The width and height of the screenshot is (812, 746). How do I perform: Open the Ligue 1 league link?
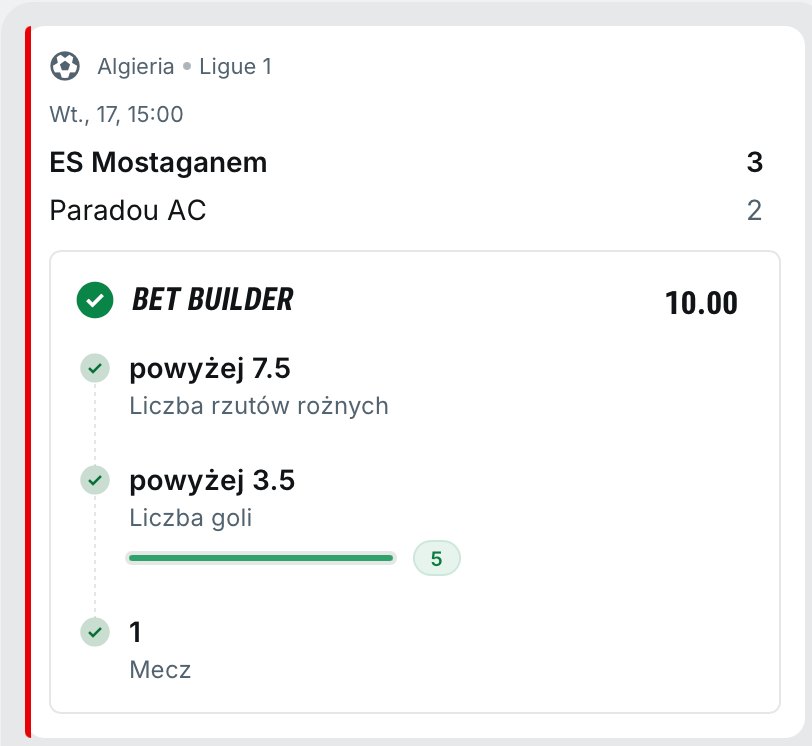[x=235, y=67]
